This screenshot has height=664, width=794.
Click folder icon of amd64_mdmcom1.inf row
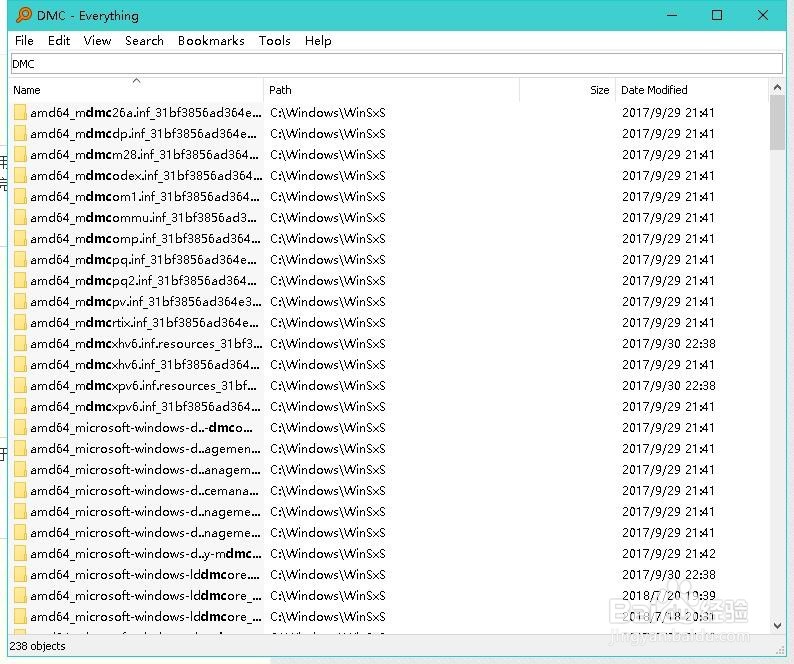(x=20, y=197)
